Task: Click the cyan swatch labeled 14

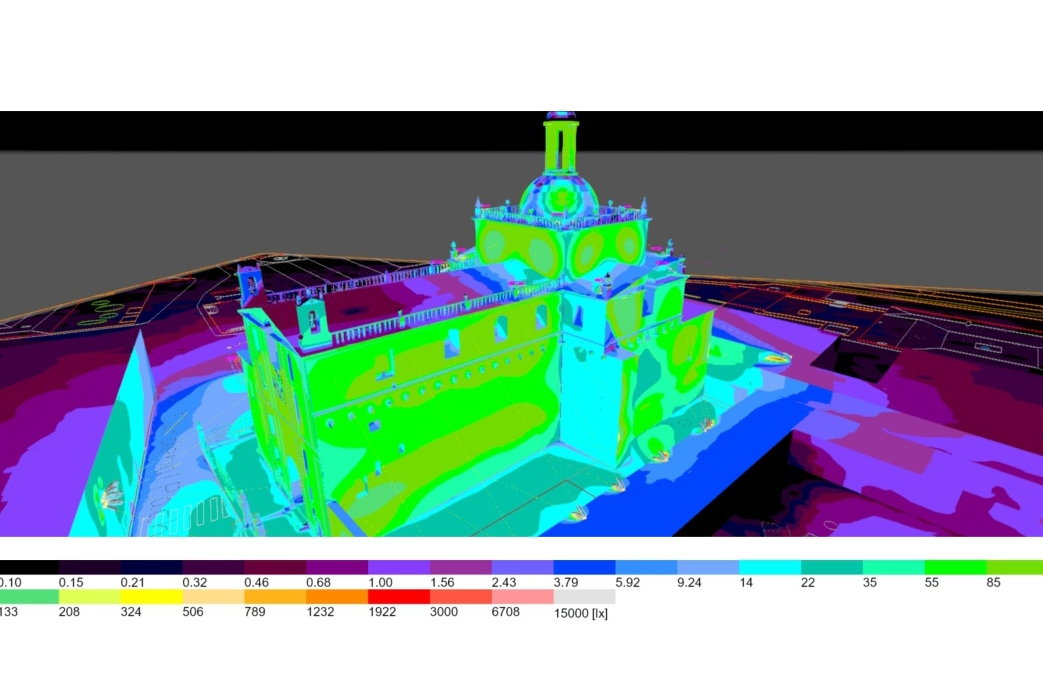Action: (770, 567)
